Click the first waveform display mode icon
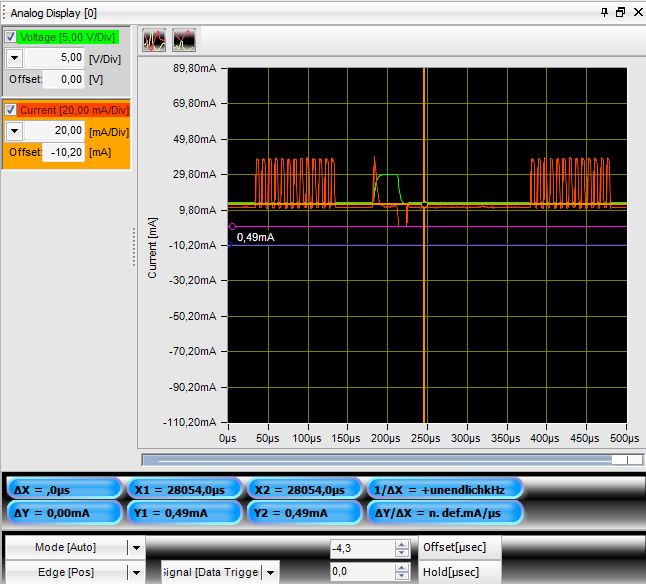The image size is (646, 584). (154, 40)
